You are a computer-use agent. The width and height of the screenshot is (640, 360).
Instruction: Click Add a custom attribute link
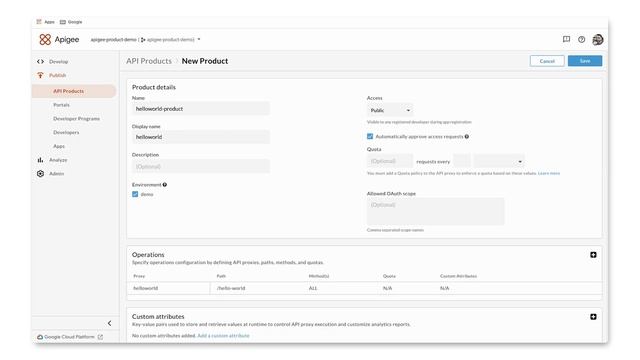coord(223,336)
